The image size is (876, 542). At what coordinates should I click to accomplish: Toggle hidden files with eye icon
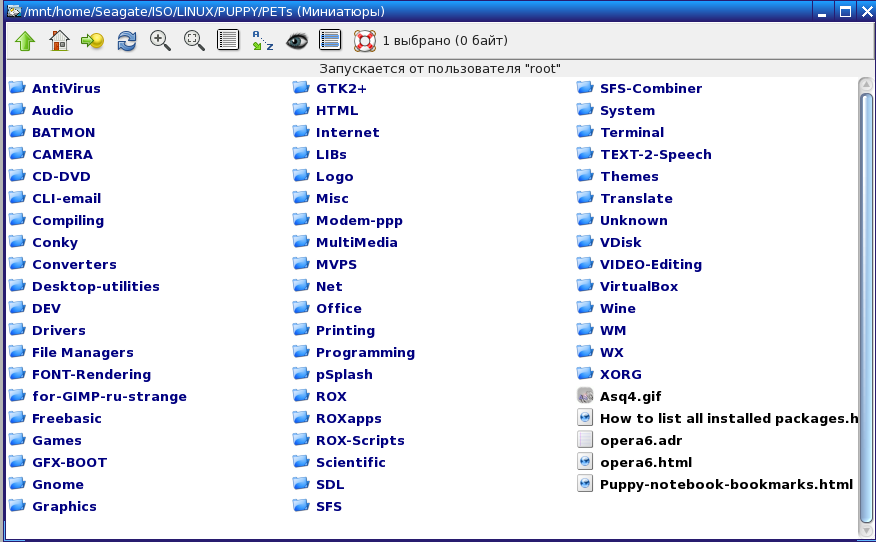coord(296,41)
